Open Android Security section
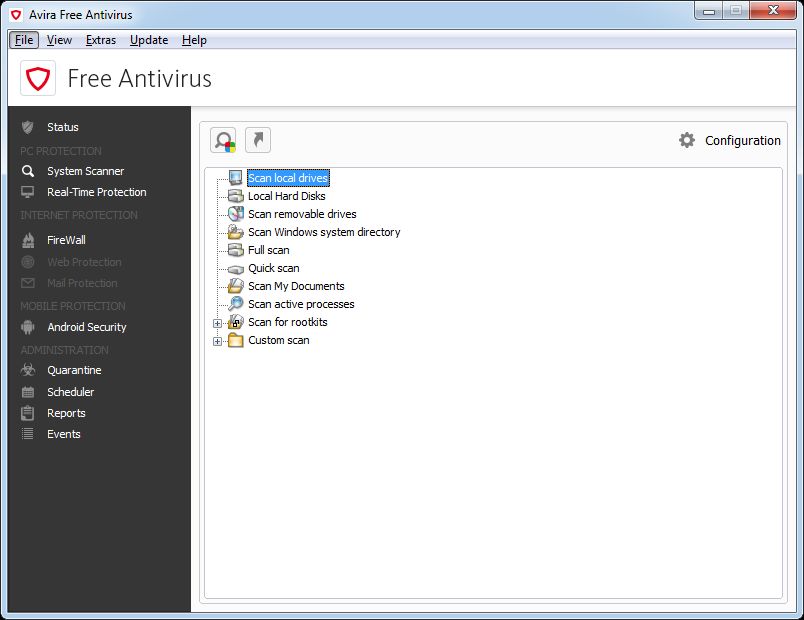The width and height of the screenshot is (804, 620). pyautogui.click(x=87, y=327)
